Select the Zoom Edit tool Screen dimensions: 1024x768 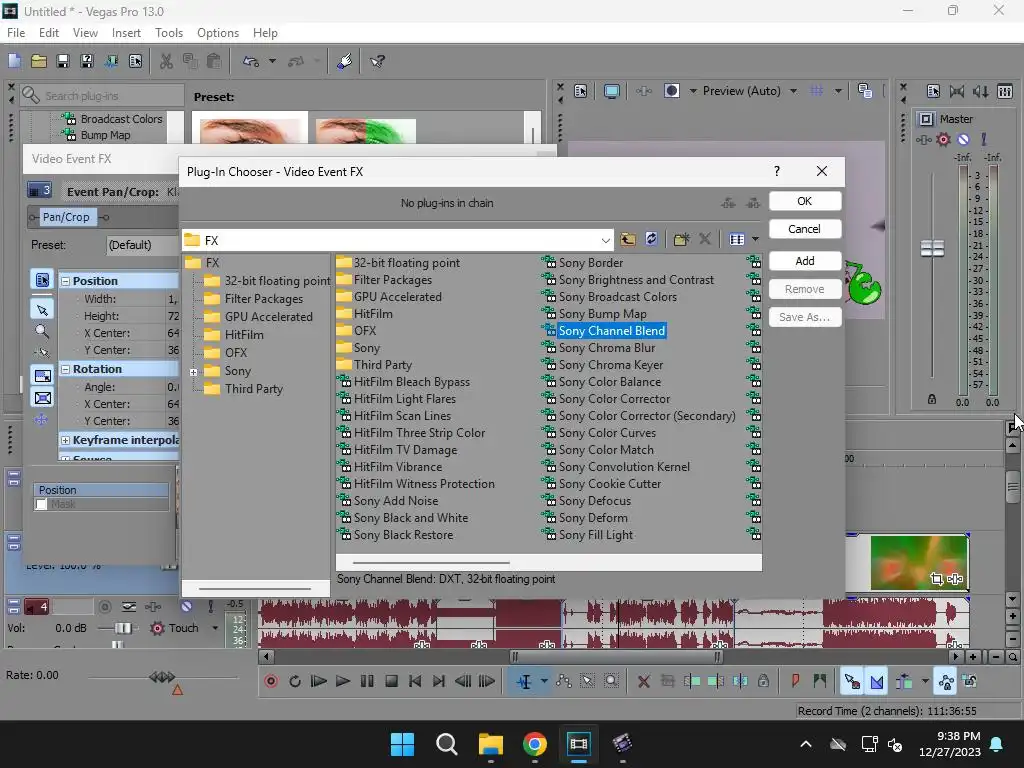pyautogui.click(x=611, y=682)
